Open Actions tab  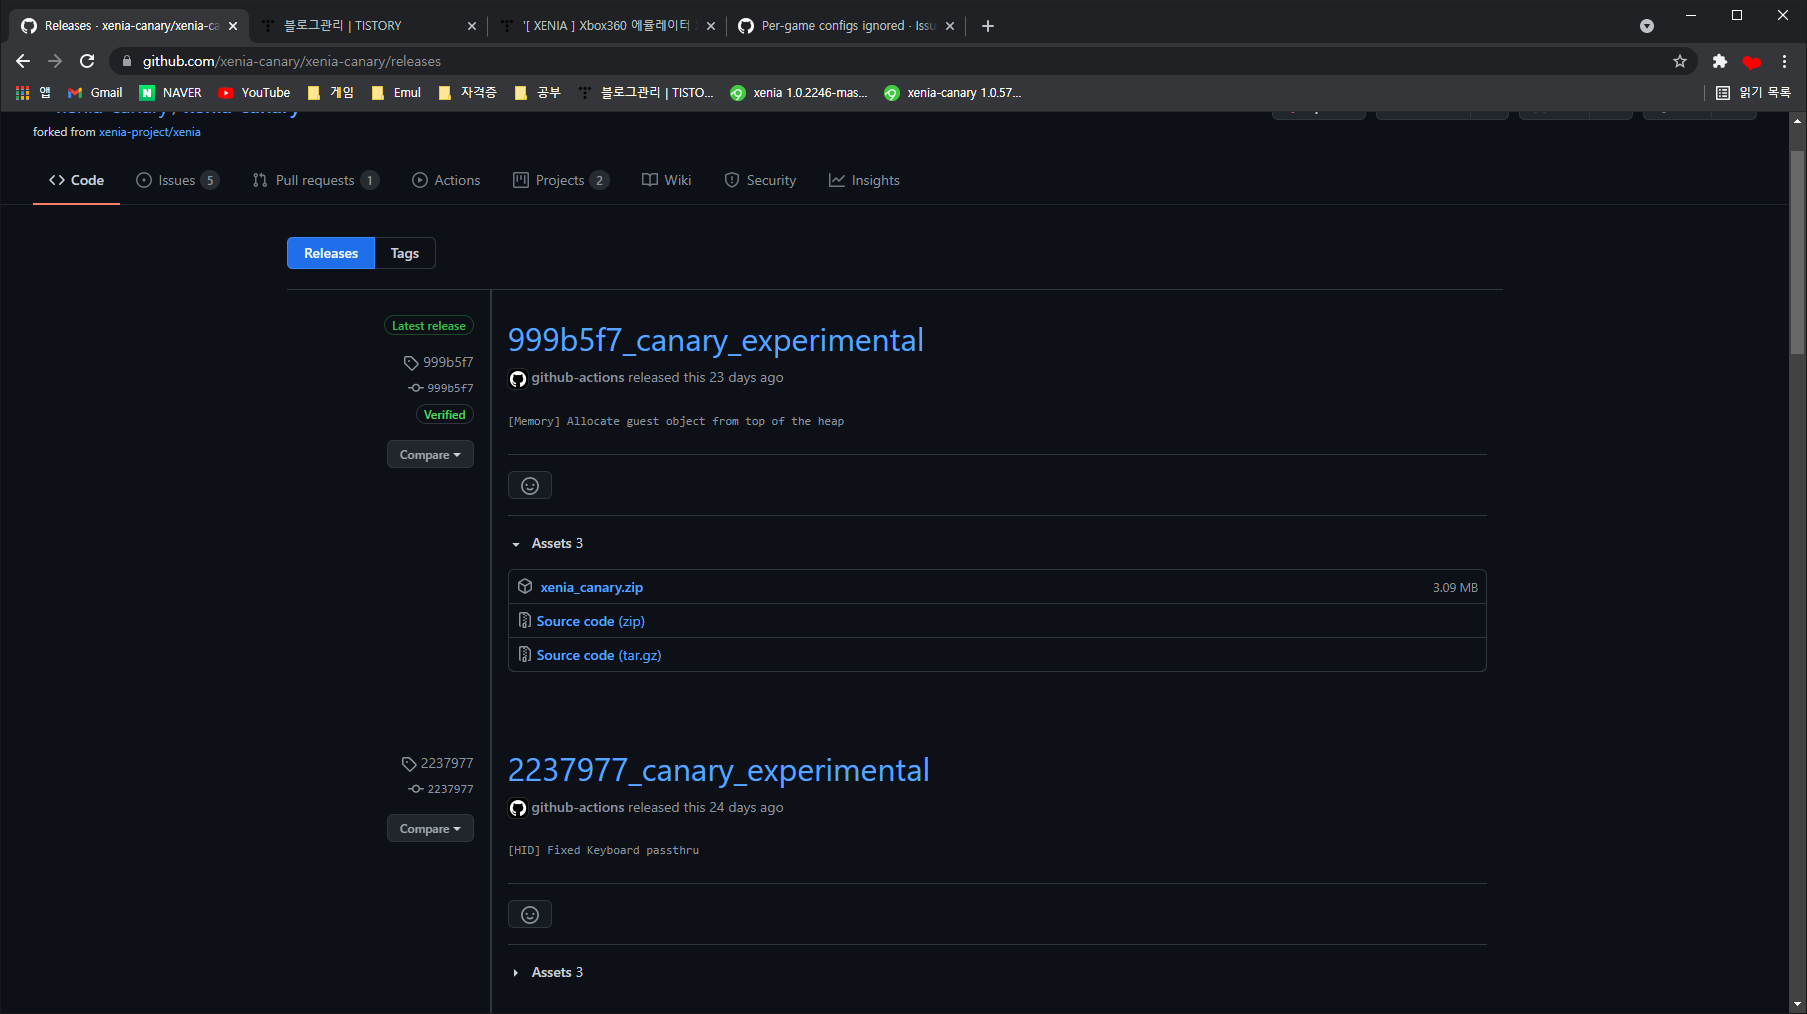[446, 180]
